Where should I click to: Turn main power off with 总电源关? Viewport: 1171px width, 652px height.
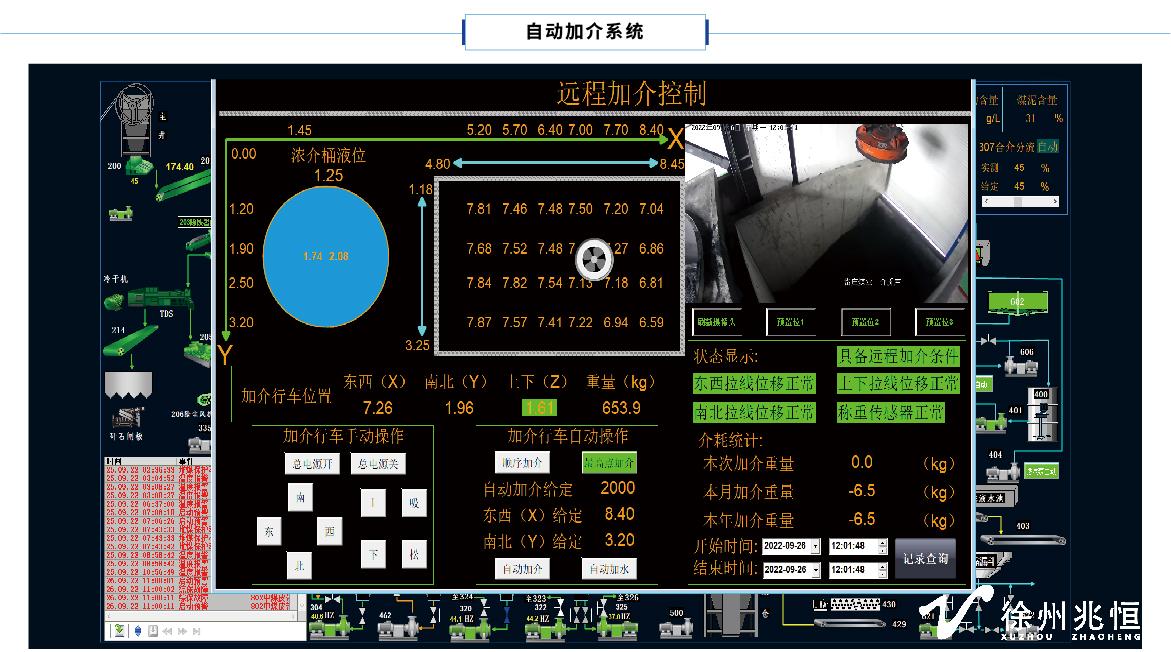point(377,464)
